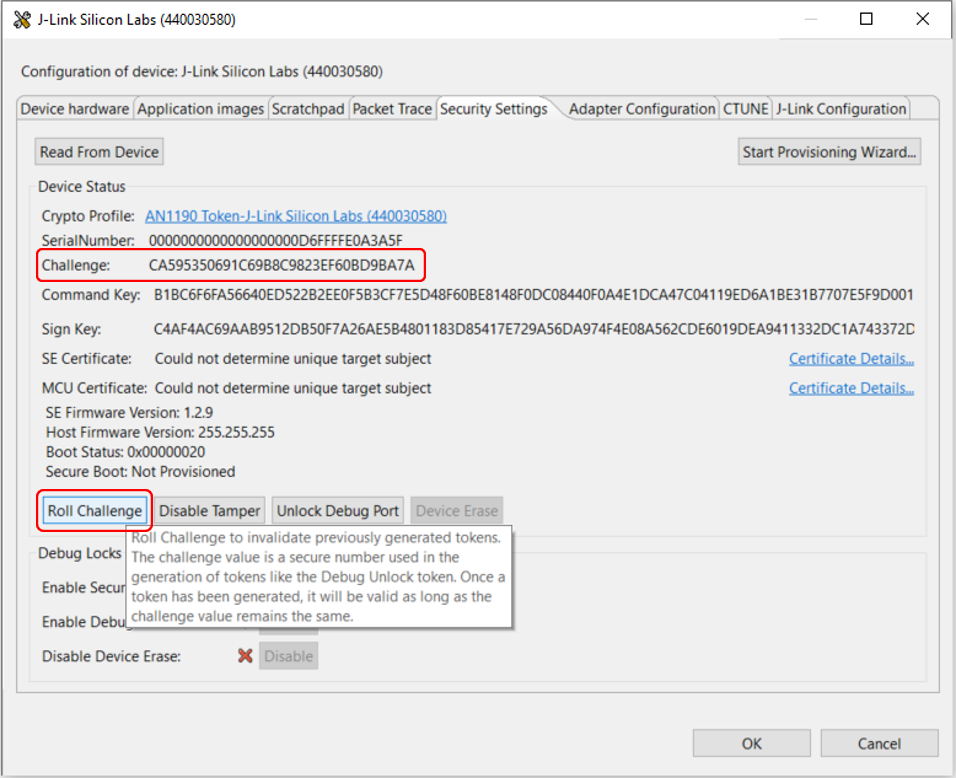Select the Scratchpad tab
956x778 pixels.
308,109
